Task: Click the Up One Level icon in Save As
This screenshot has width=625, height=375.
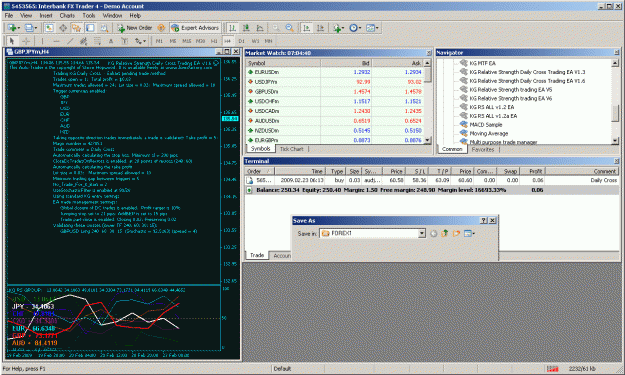Action: pos(445,234)
